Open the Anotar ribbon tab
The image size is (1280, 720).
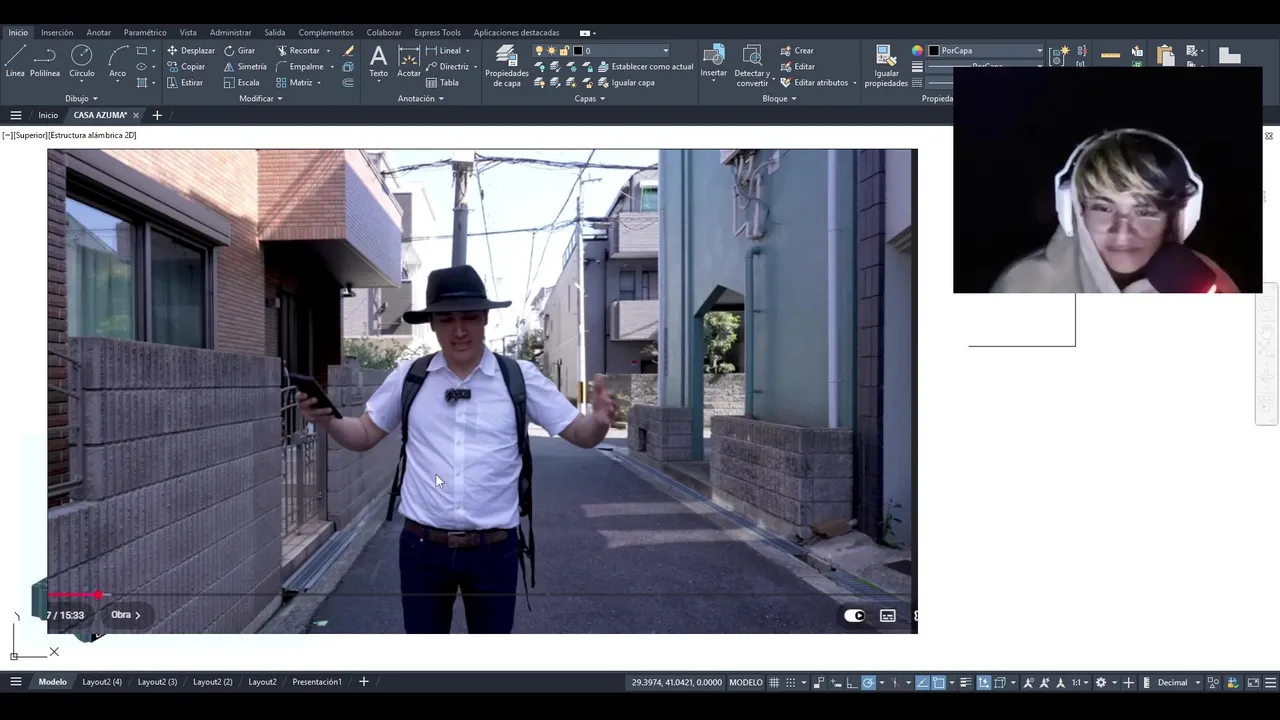coord(98,32)
